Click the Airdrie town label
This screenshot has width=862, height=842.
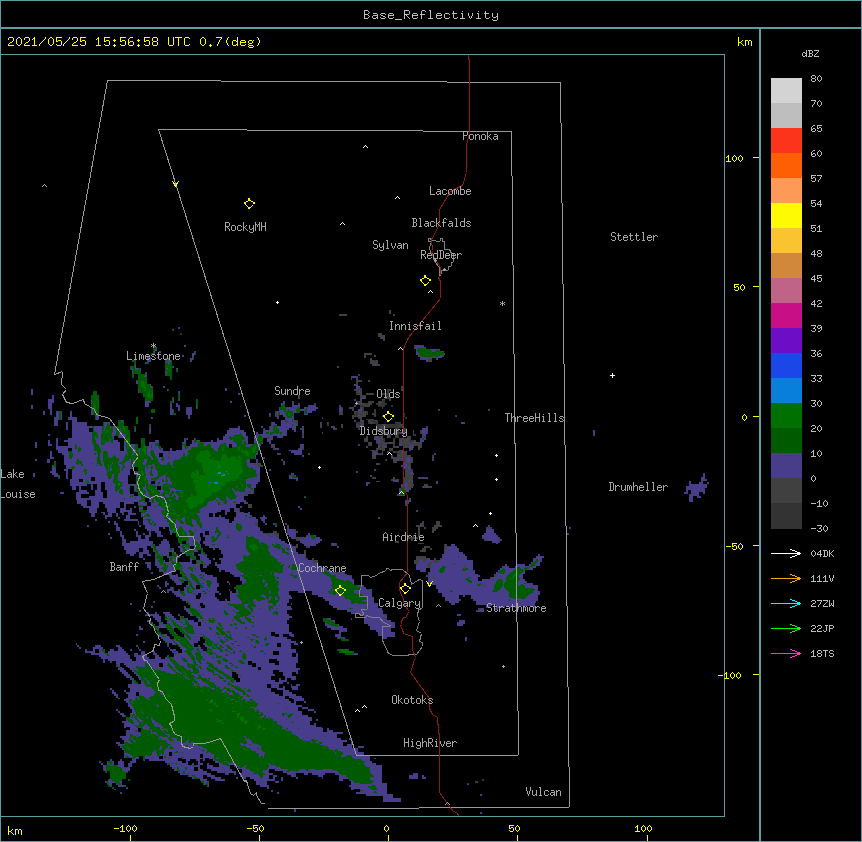(x=404, y=538)
